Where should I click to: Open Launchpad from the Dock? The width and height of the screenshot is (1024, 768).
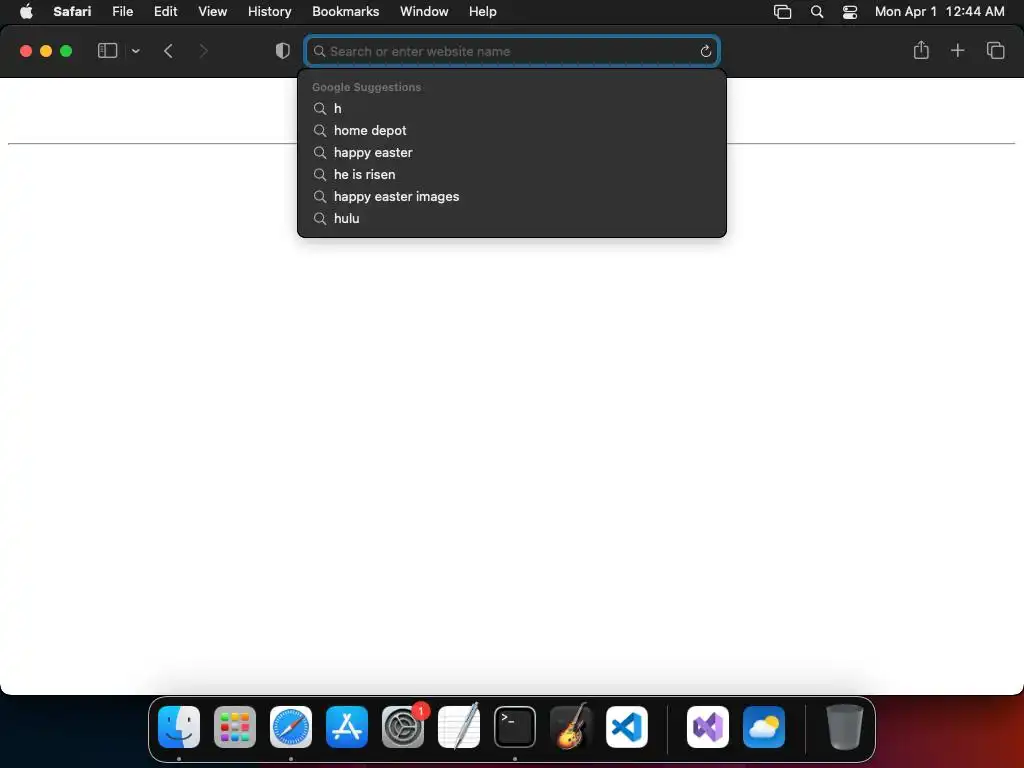pyautogui.click(x=234, y=727)
